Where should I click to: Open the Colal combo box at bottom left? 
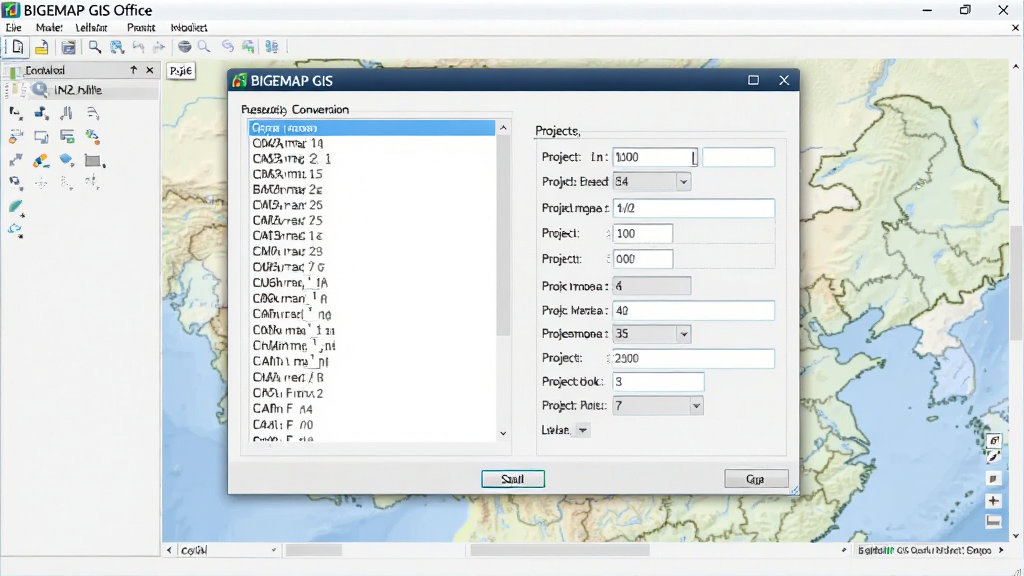point(227,551)
